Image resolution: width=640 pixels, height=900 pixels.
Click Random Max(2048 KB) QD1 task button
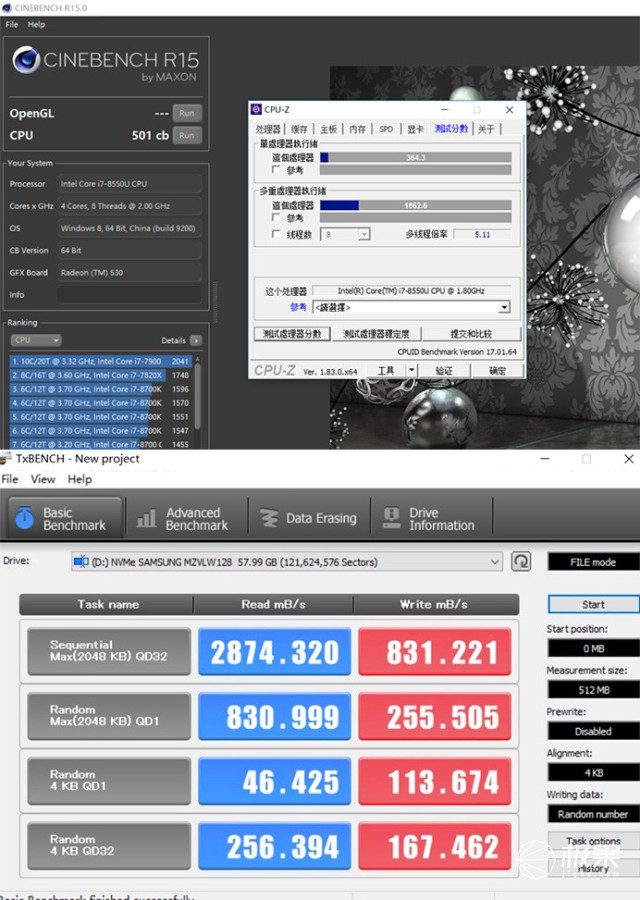109,716
